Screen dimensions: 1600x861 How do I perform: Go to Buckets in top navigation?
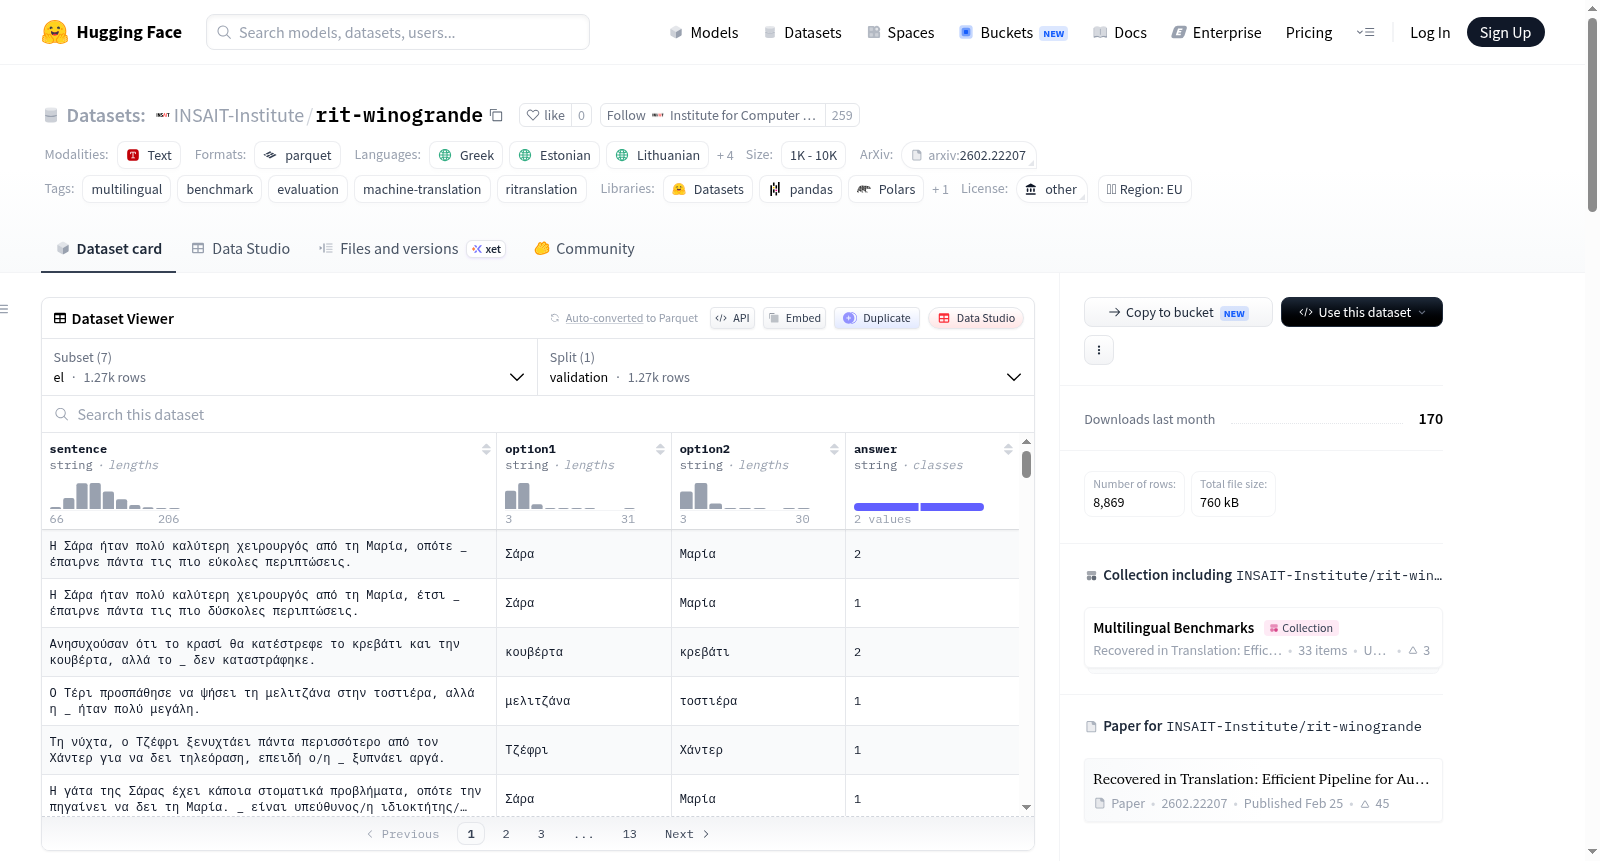pos(1013,32)
